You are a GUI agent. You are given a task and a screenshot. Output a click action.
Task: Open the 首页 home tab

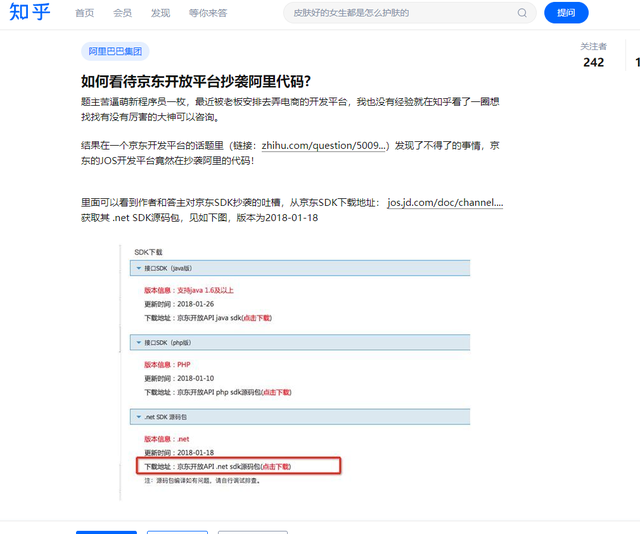(x=85, y=13)
